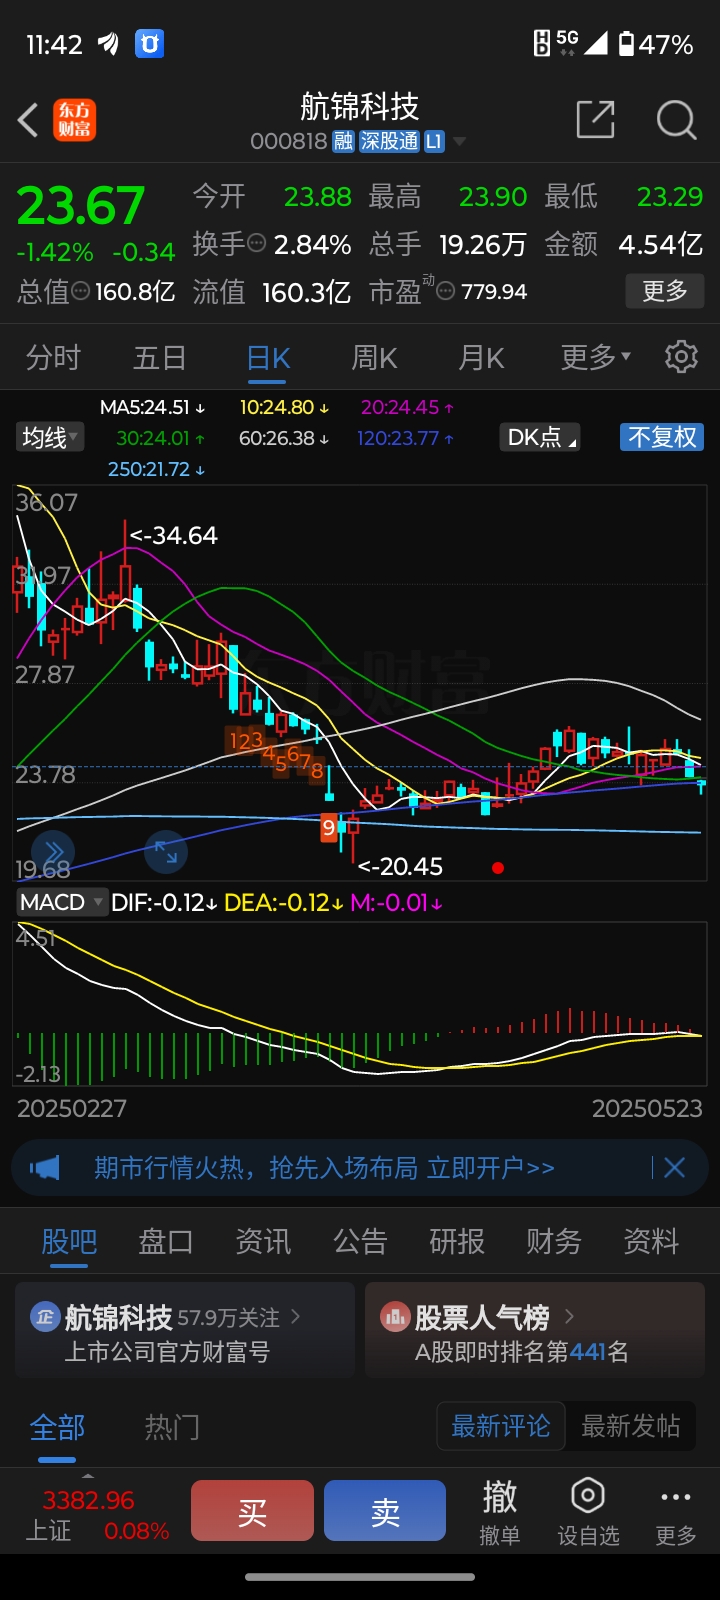Tap the info icon next to 换手
This screenshot has height=1600, width=720.
click(256, 243)
